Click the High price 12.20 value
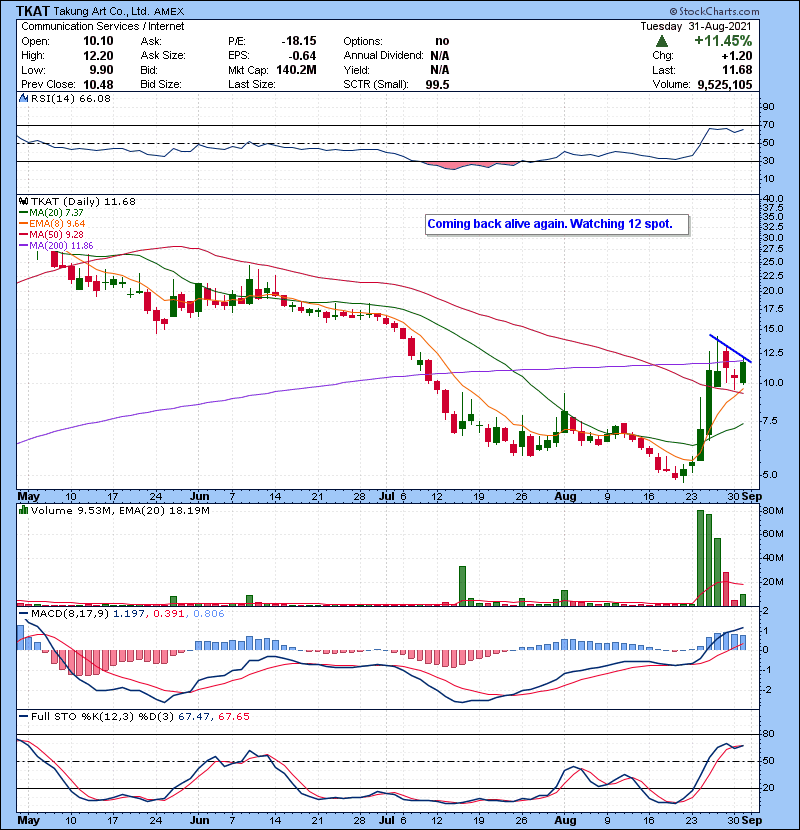The width and height of the screenshot is (800, 830). [x=98, y=56]
